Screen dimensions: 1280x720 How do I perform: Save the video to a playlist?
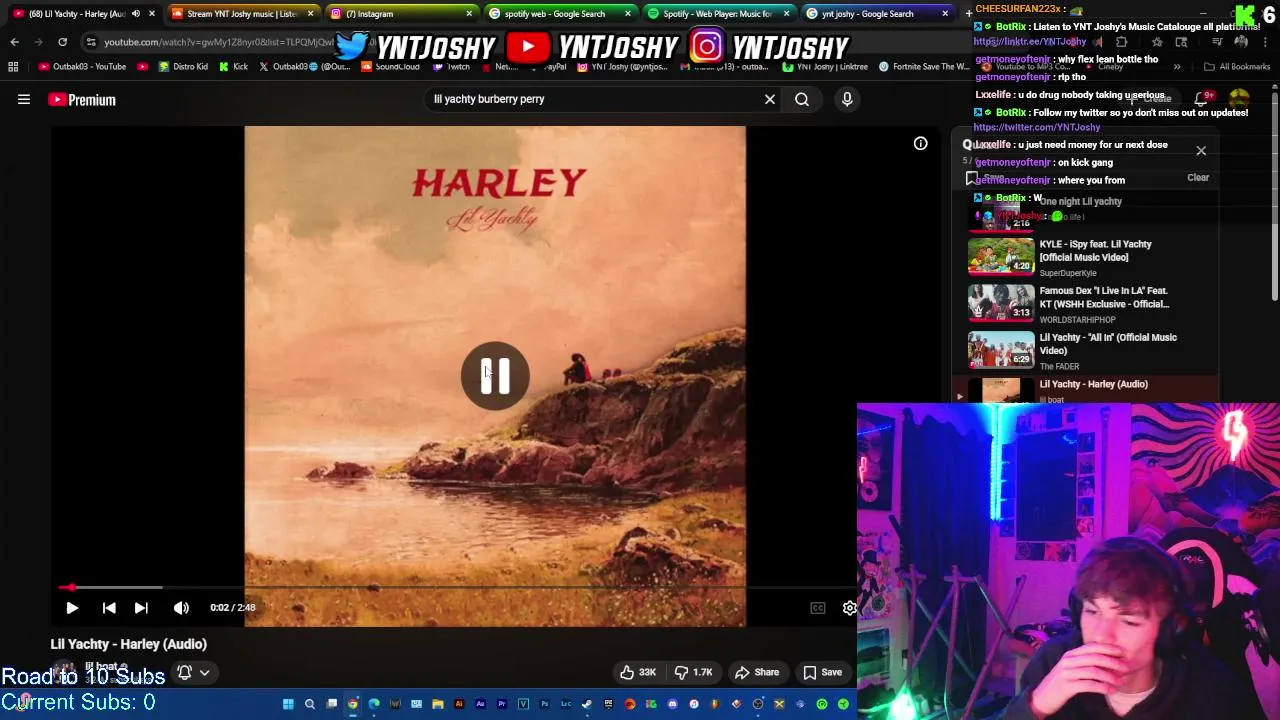(x=823, y=672)
